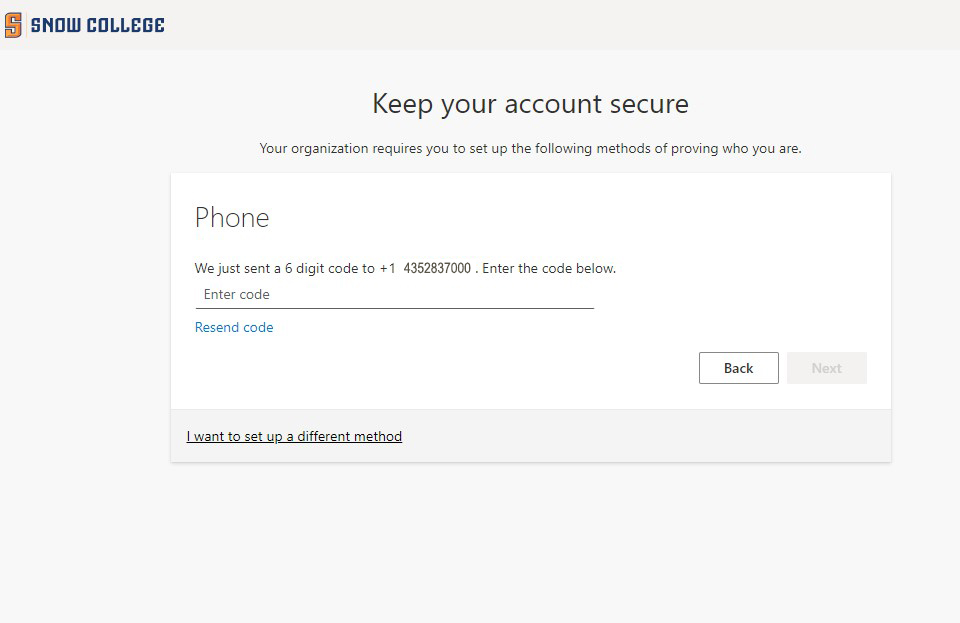Click the phone number 4352837000
Image resolution: width=960 pixels, height=623 pixels.
point(437,269)
